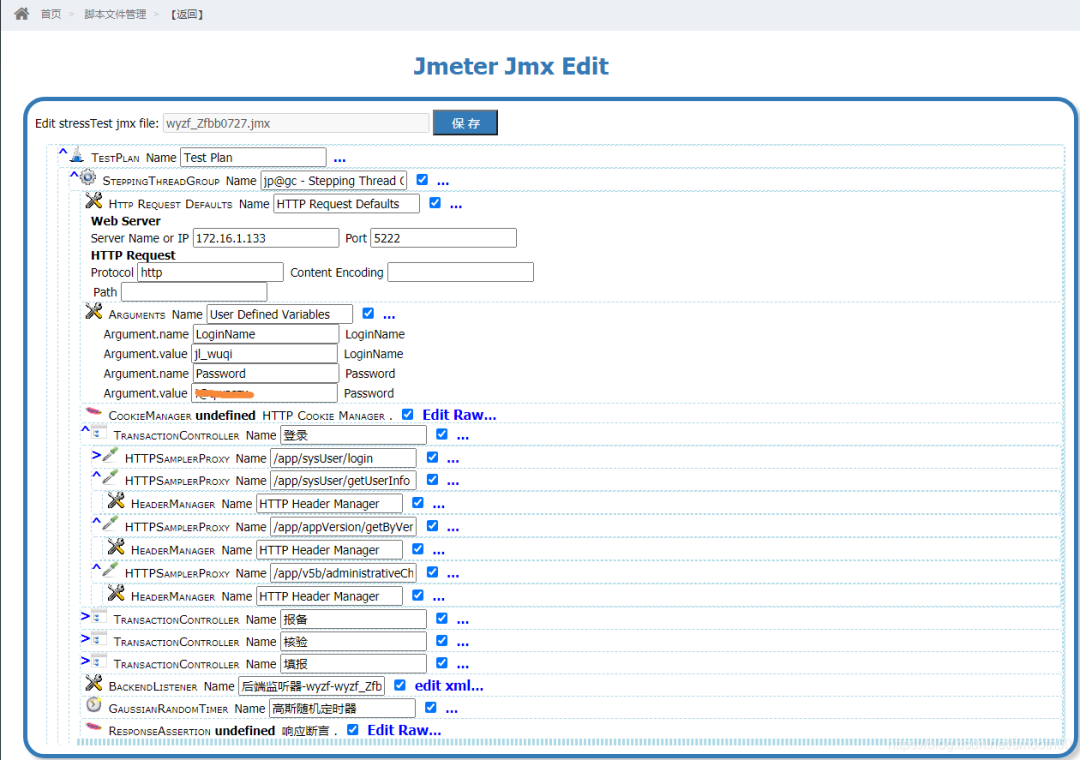Expand the 填报 TransactionController node
This screenshot has height=760, width=1080.
pyautogui.click(x=85, y=660)
